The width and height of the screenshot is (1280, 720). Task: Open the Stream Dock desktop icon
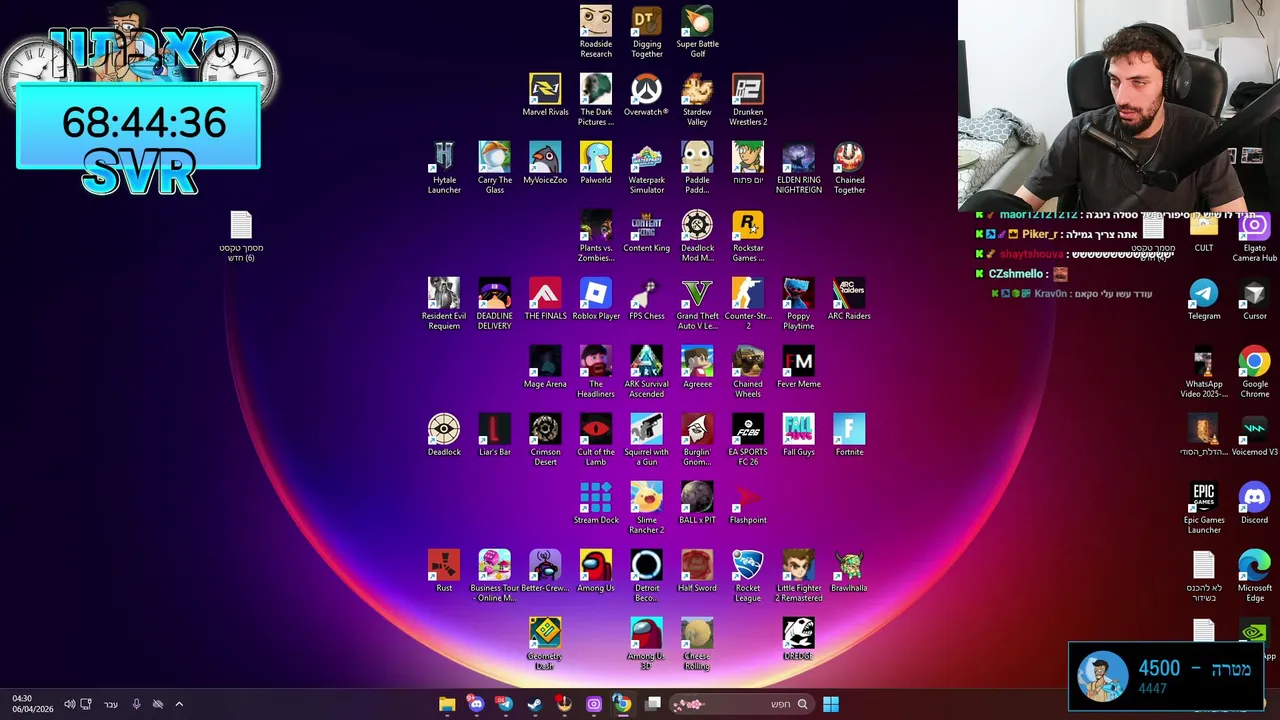tap(596, 503)
